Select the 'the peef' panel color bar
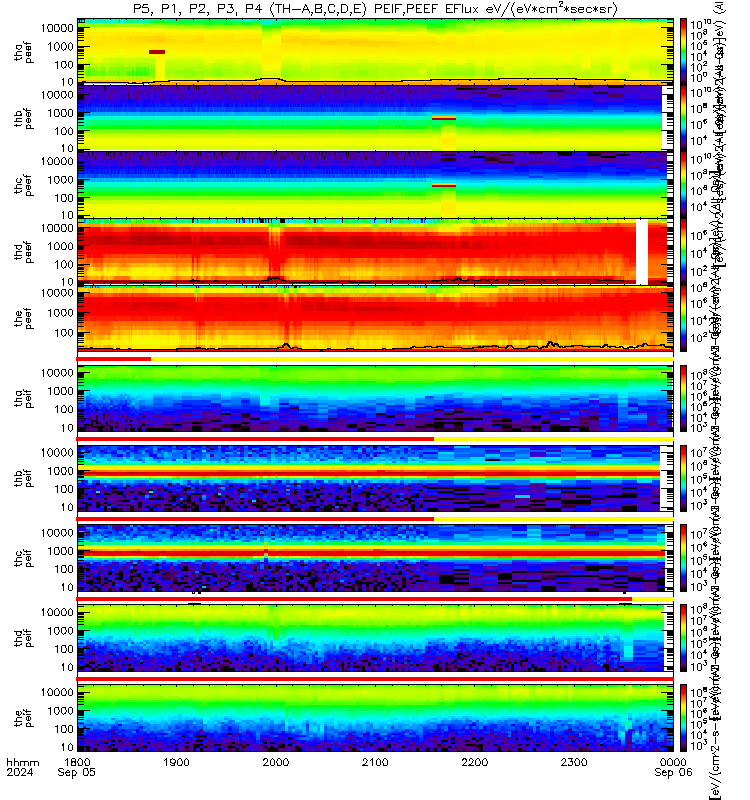Image resolution: width=750 pixels, height=800 pixels. 683,318
